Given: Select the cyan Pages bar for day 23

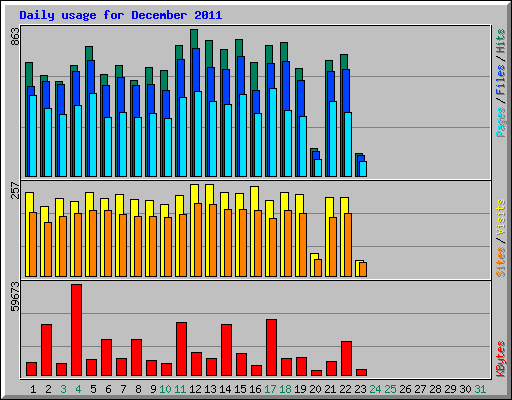Looking at the screenshot, I should [x=363, y=169].
